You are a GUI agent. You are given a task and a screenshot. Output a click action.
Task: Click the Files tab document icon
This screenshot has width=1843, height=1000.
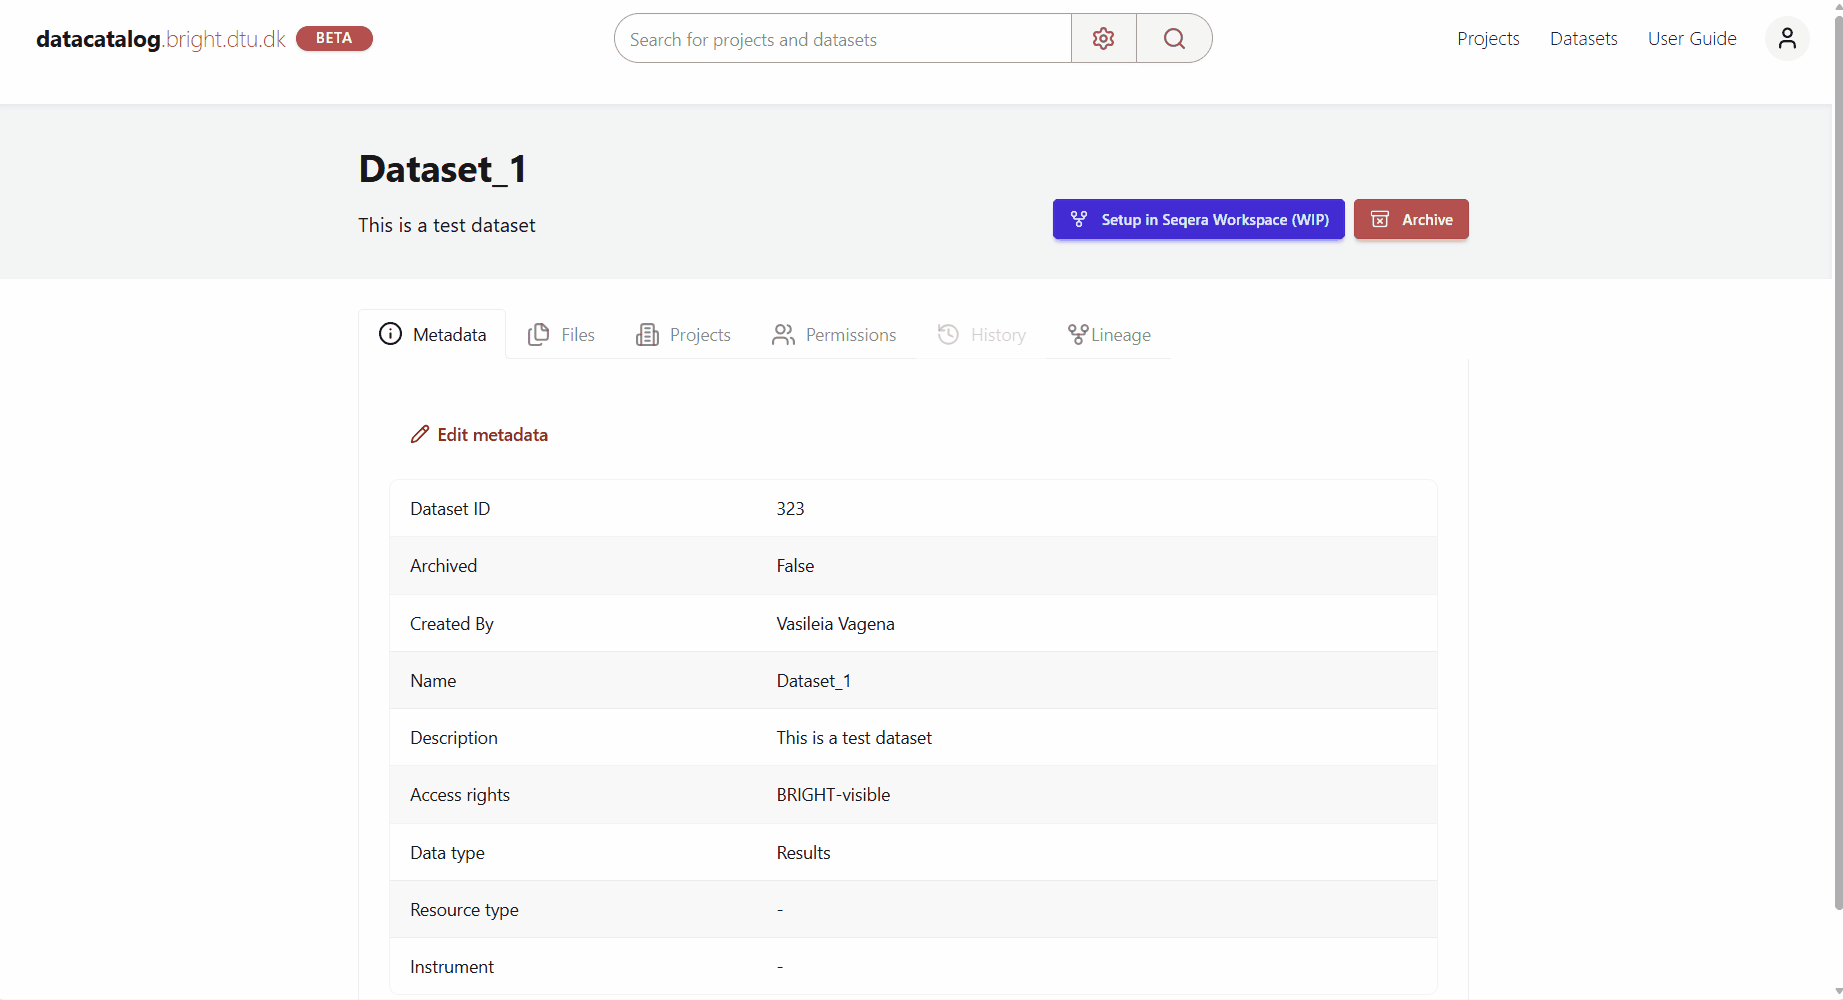pyautogui.click(x=538, y=334)
